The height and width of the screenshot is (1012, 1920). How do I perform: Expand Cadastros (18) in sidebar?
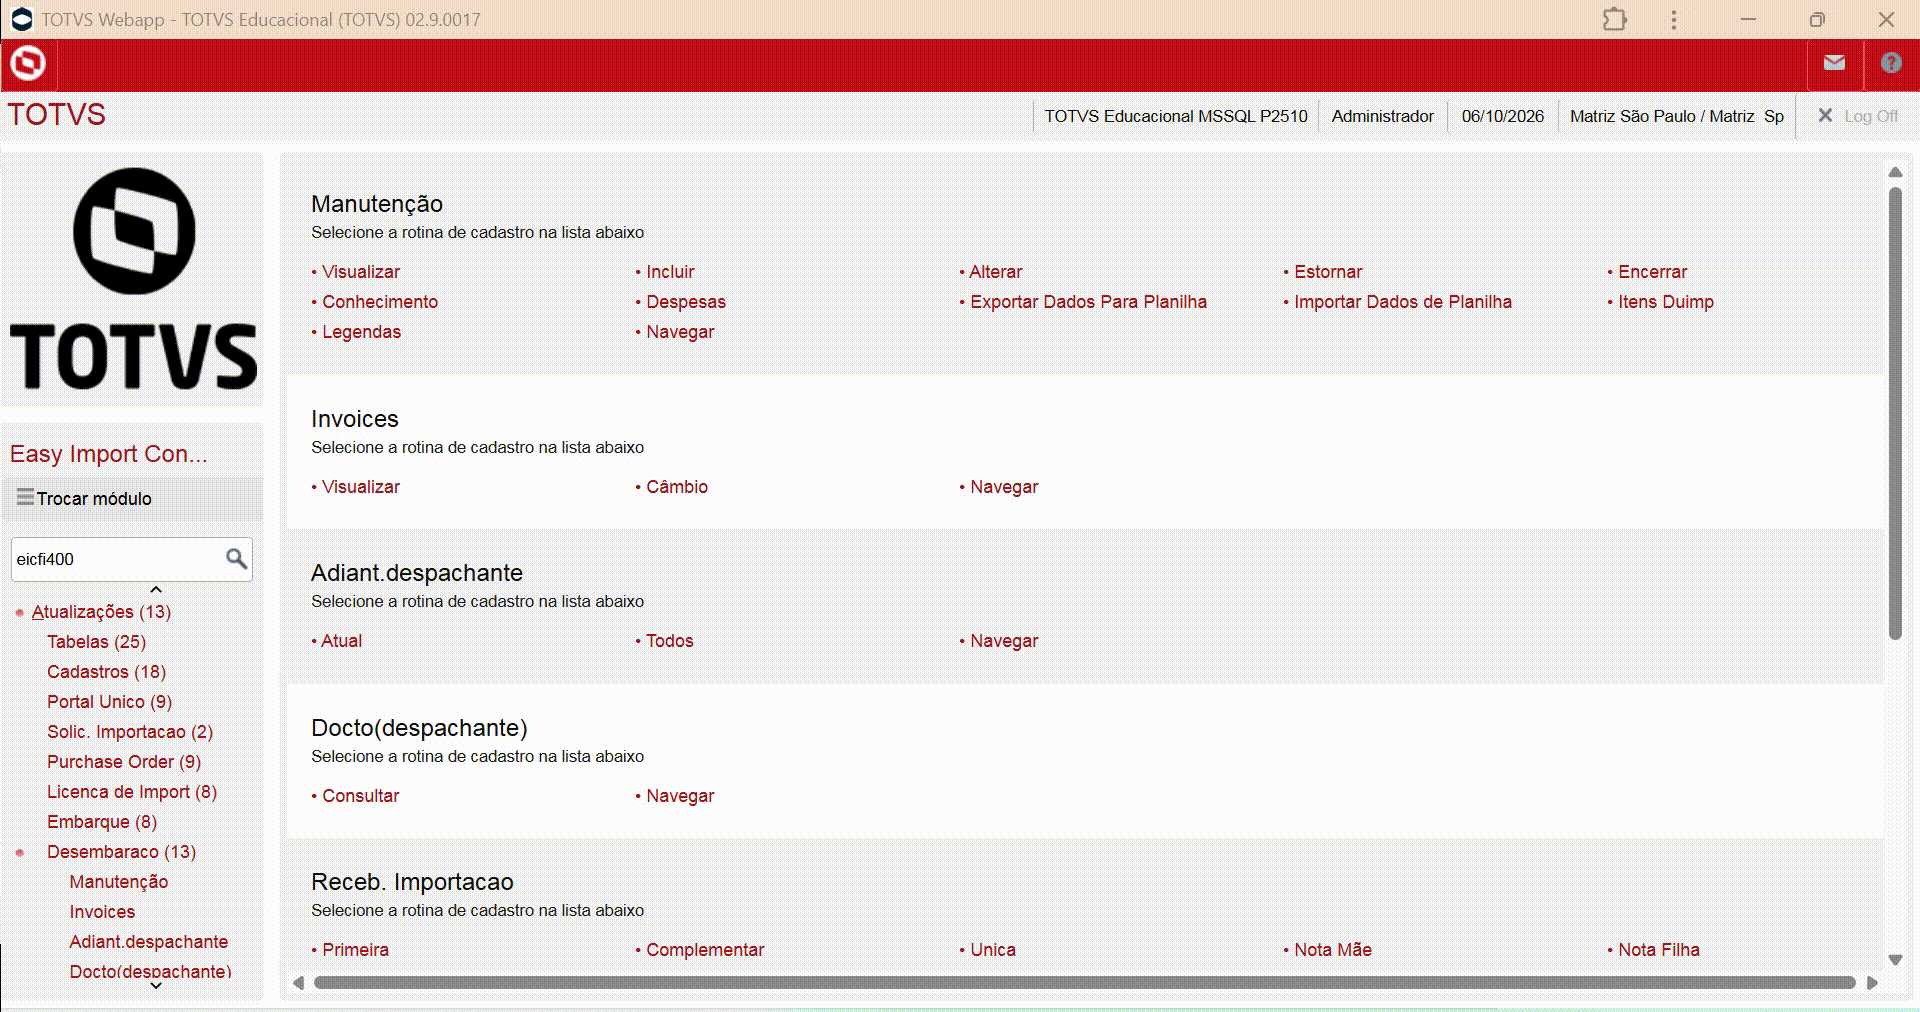pos(106,672)
